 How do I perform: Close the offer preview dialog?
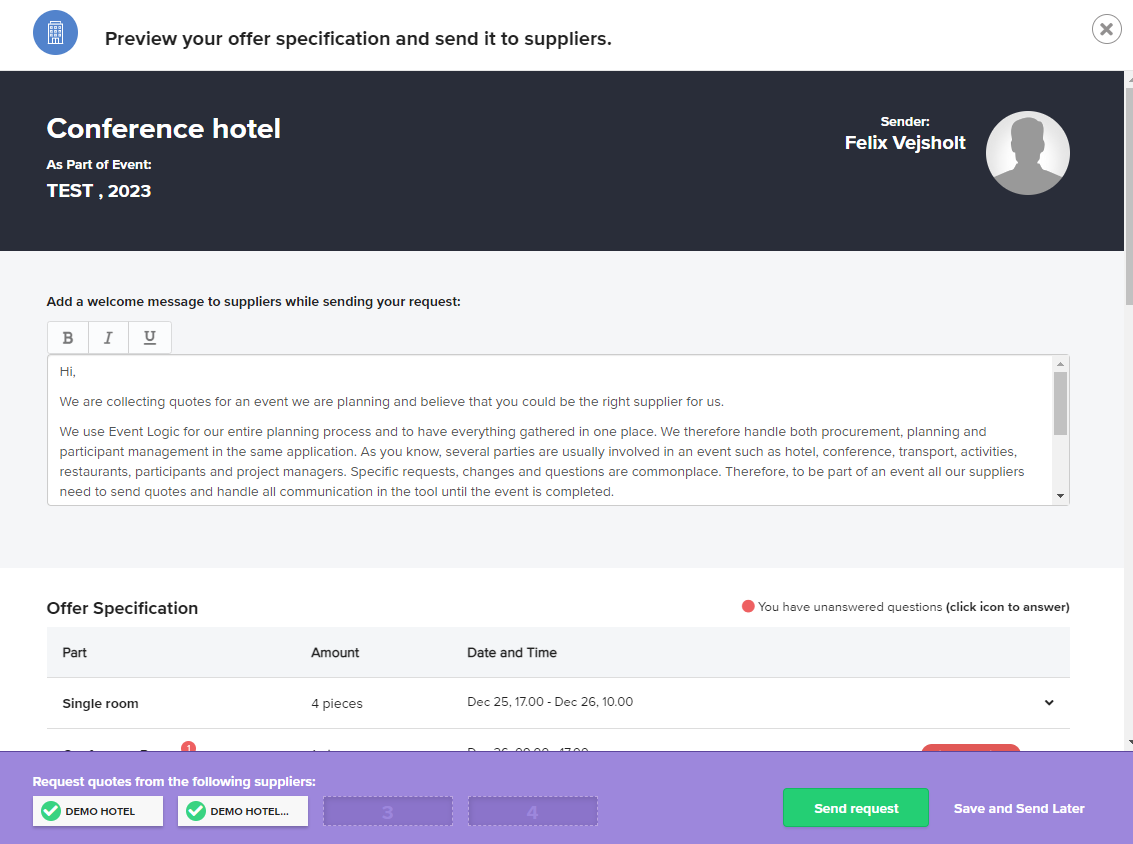coord(1106,29)
